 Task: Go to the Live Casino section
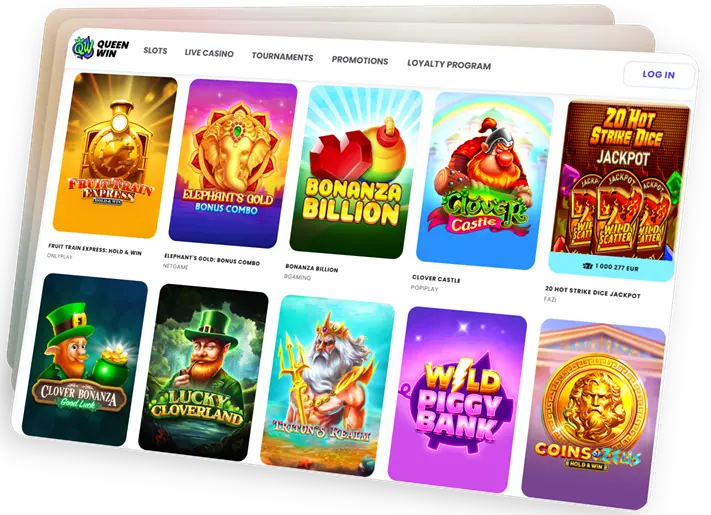coord(209,53)
